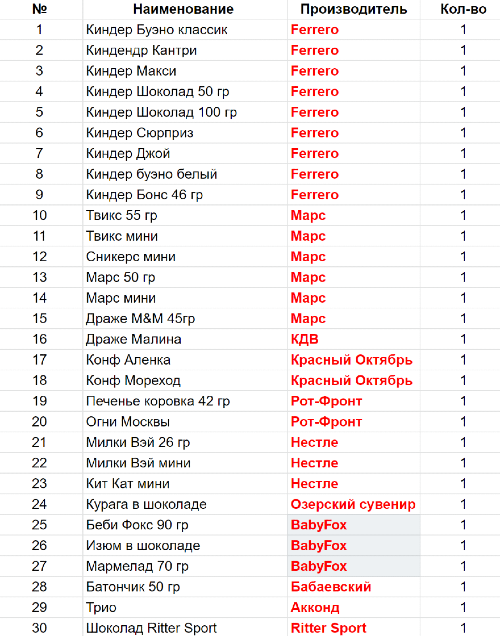Select the Бабаевский manufacturer cell

(x=354, y=587)
